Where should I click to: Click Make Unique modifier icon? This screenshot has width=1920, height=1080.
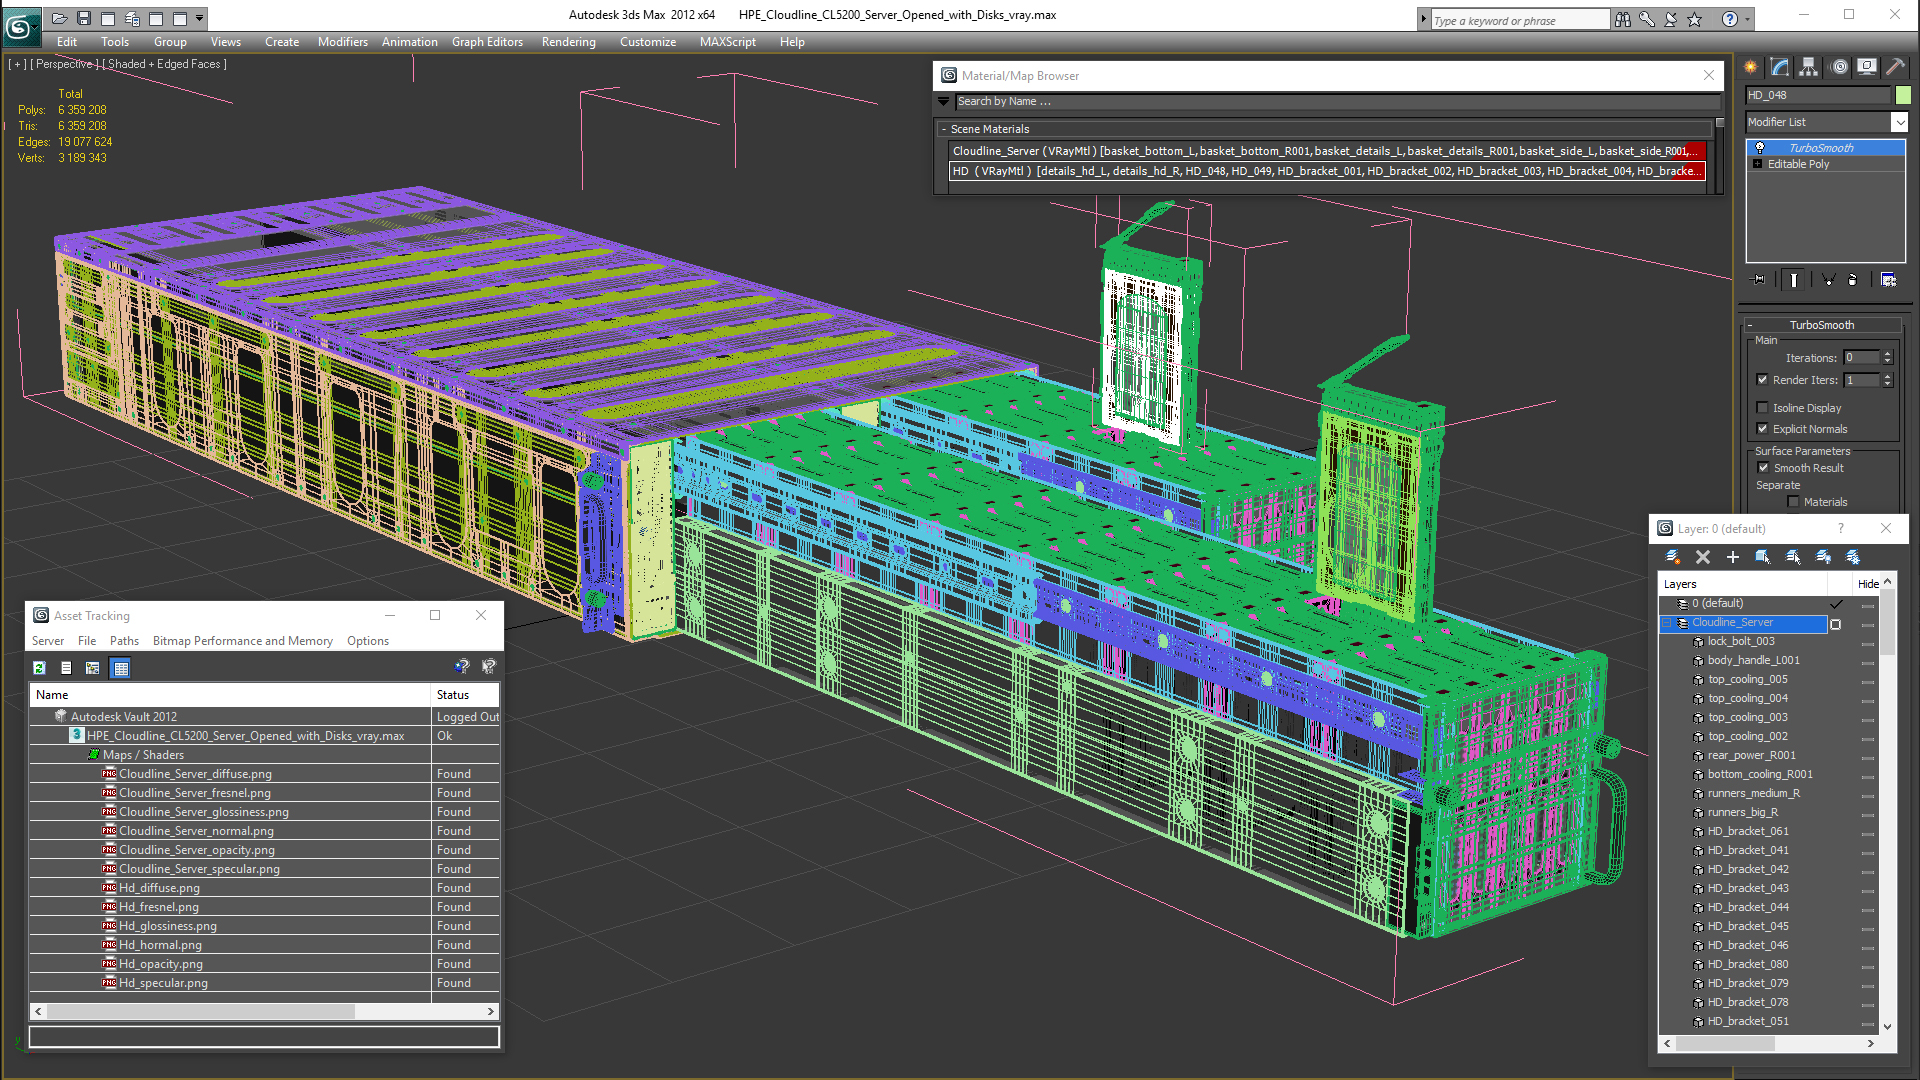coord(1828,280)
